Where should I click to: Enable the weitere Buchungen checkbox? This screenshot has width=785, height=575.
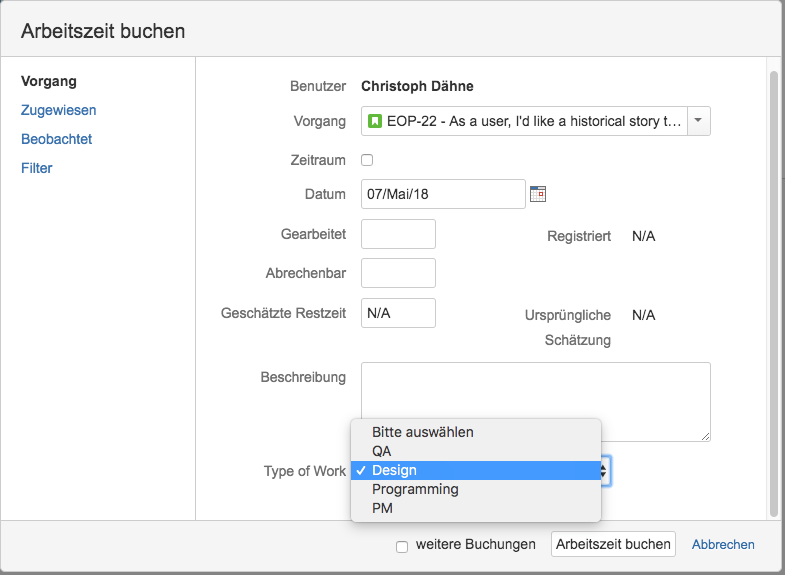[x=402, y=546]
